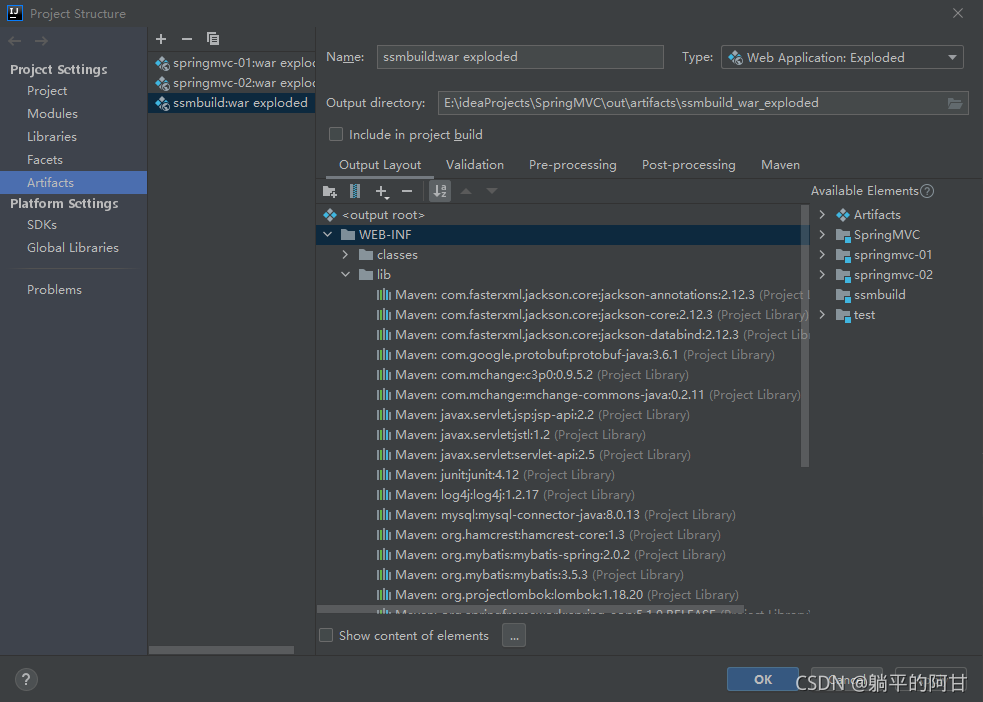Click artifact list horizontal scrollbar

[221, 650]
